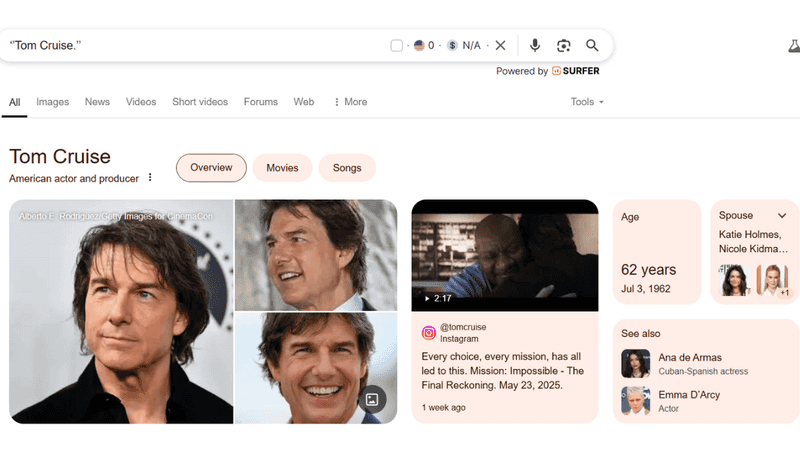Image resolution: width=800 pixels, height=457 pixels.
Task: Click the magnifying glass search icon
Action: 592,45
